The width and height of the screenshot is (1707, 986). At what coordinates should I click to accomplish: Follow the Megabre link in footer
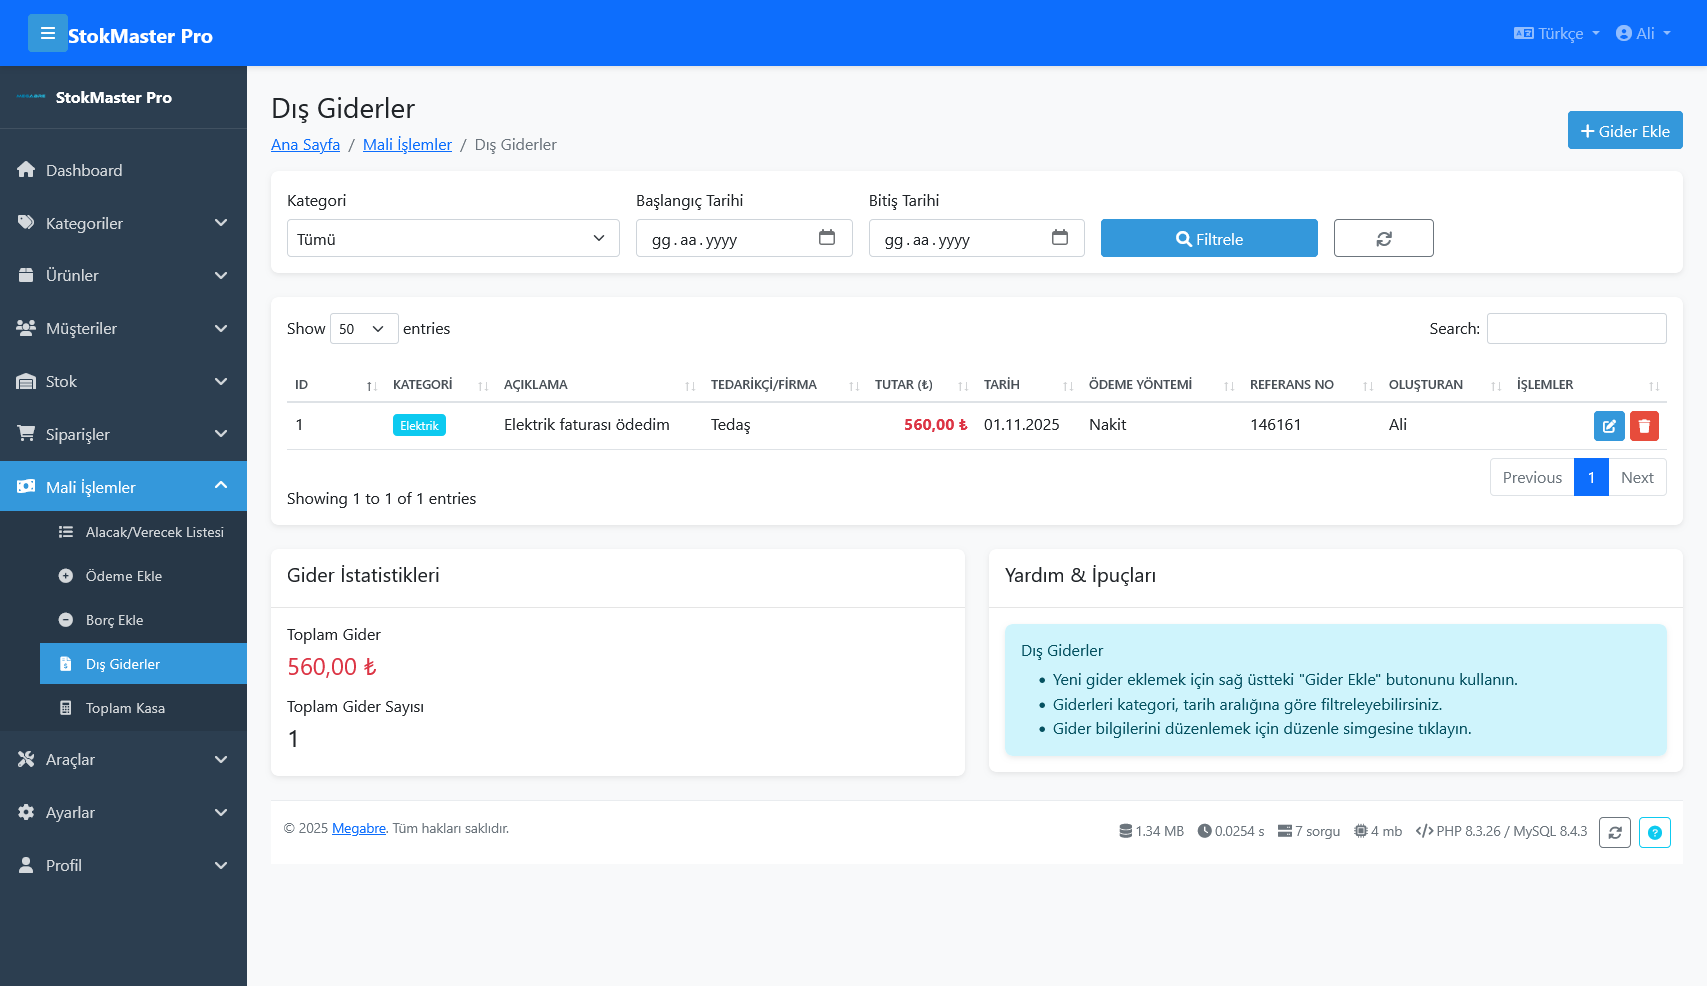point(358,829)
